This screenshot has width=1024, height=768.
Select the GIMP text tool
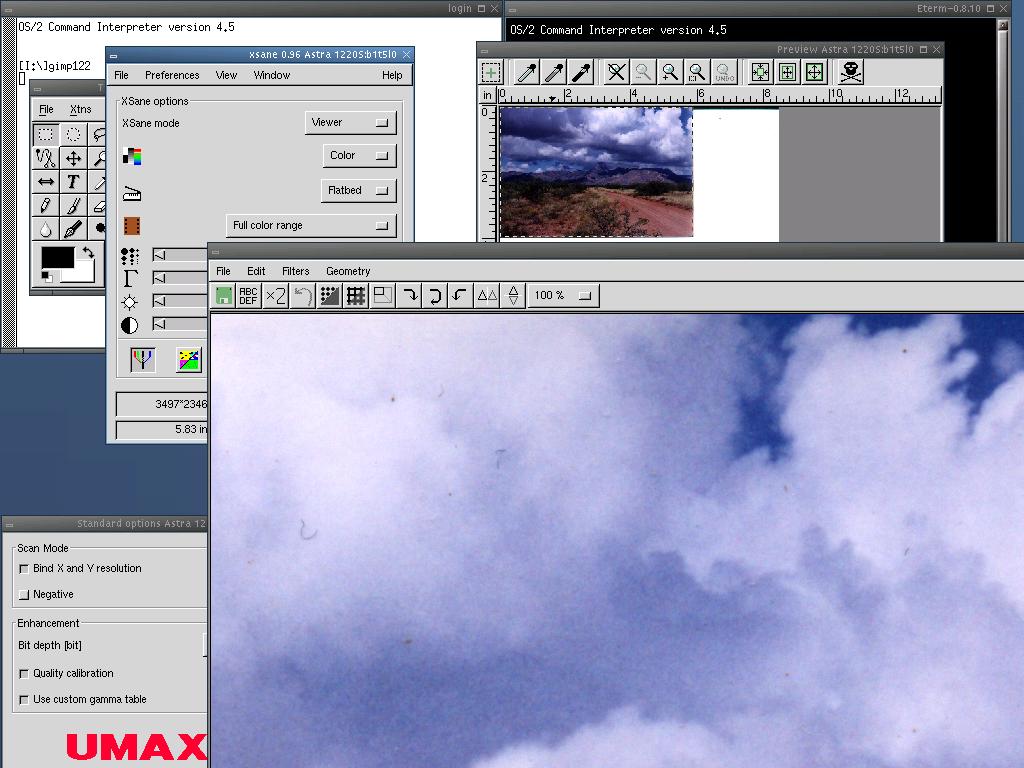[73, 182]
